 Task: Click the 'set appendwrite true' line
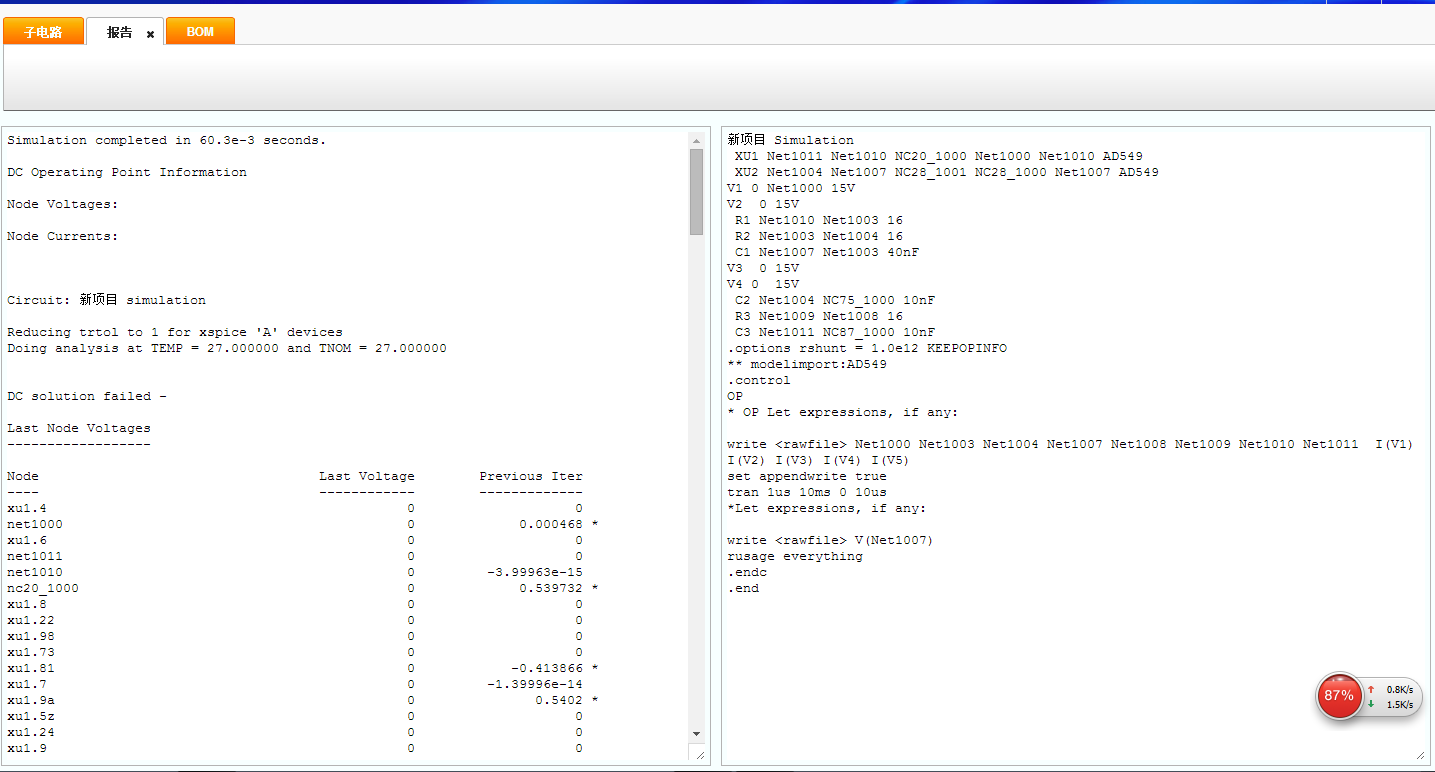[x=807, y=476]
